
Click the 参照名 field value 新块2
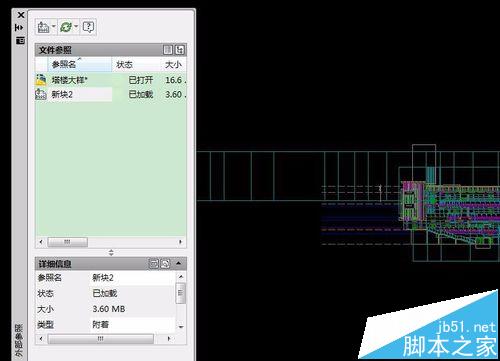pos(103,277)
